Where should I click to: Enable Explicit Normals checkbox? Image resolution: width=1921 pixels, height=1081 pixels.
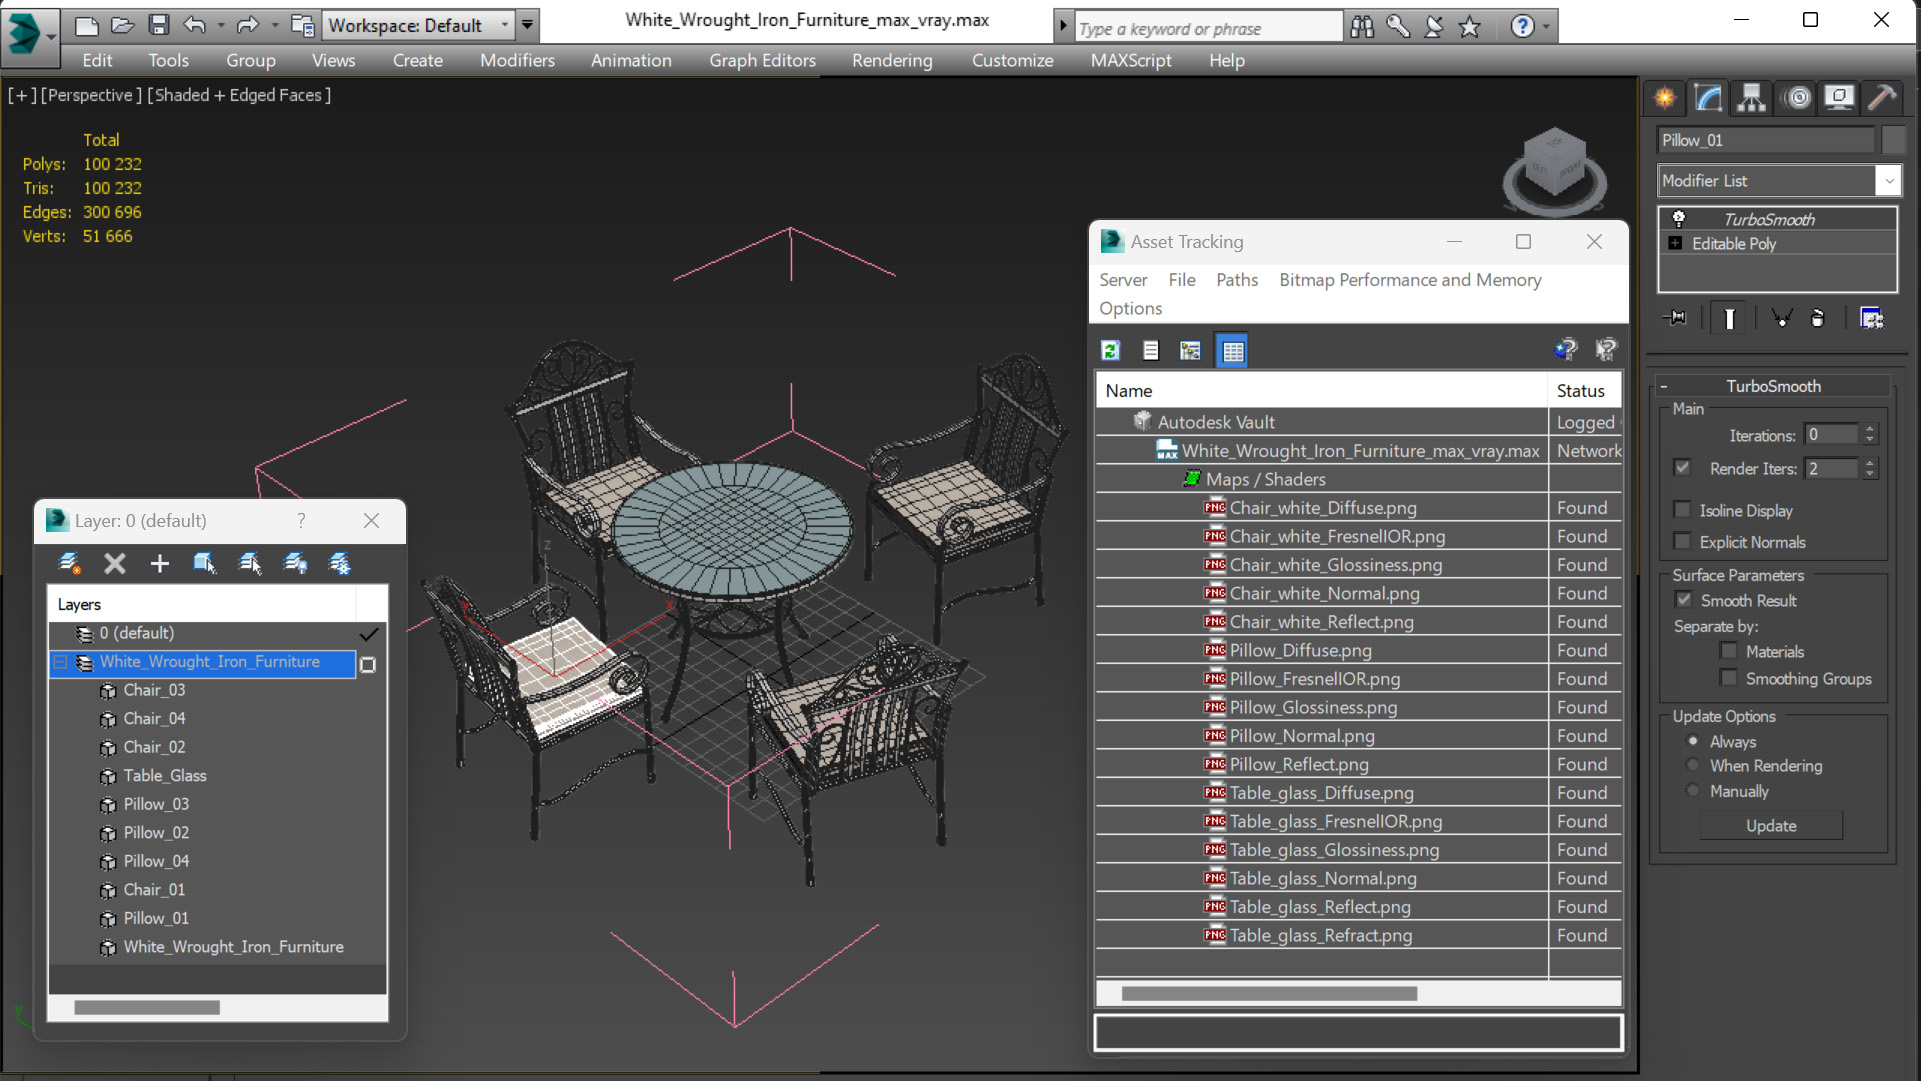click(x=1682, y=542)
